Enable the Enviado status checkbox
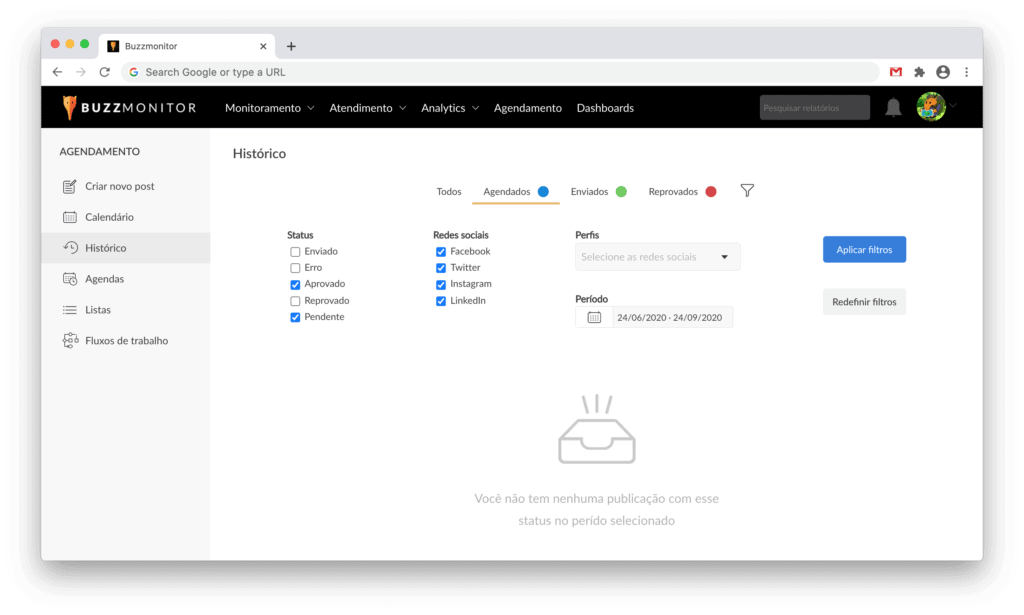Screen dimensions: 1024x615 (x=295, y=252)
